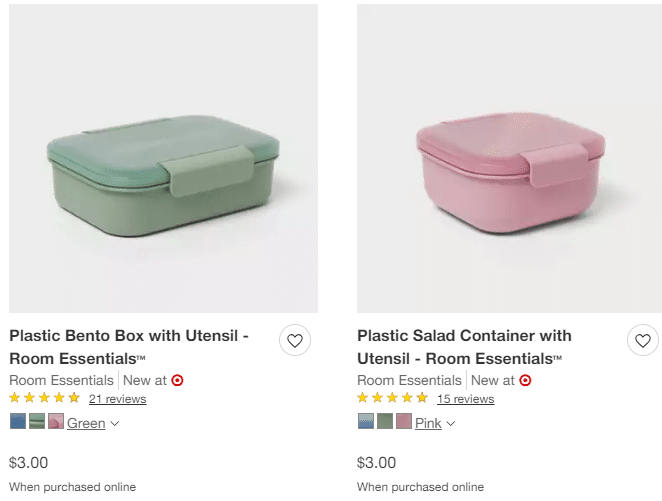
Task: Click Target bullseye logo under Bento Box
Action: click(178, 380)
